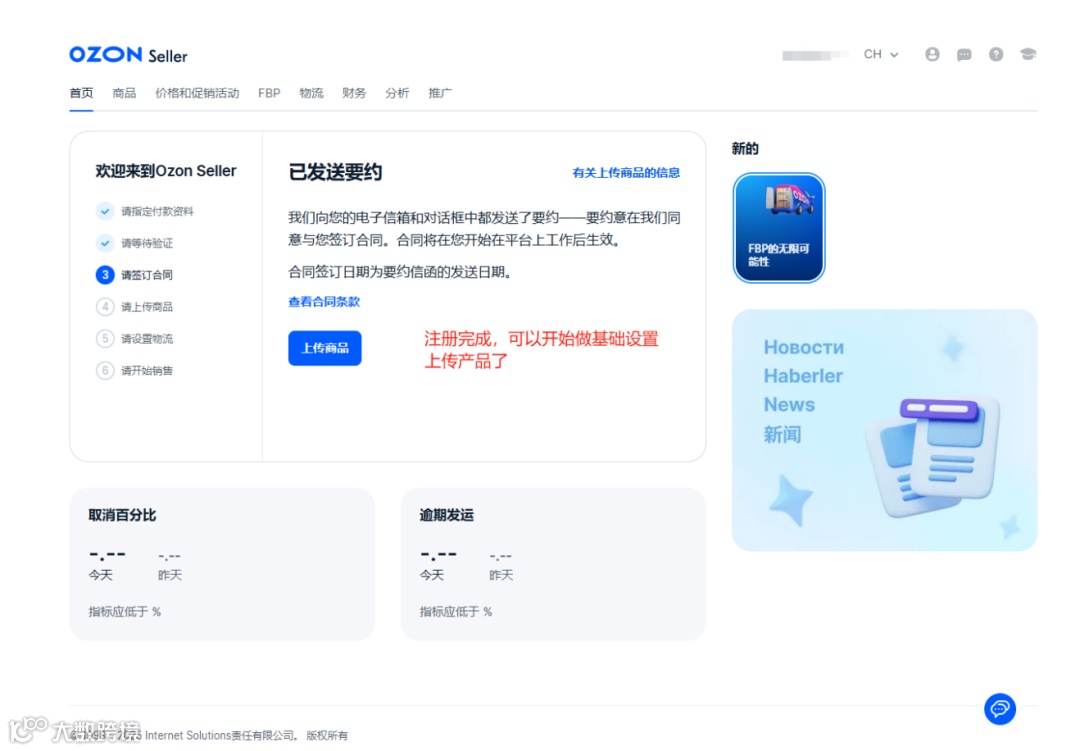Expand the CH language dropdown
Screen dimensions: 1080x751
(x=881, y=54)
